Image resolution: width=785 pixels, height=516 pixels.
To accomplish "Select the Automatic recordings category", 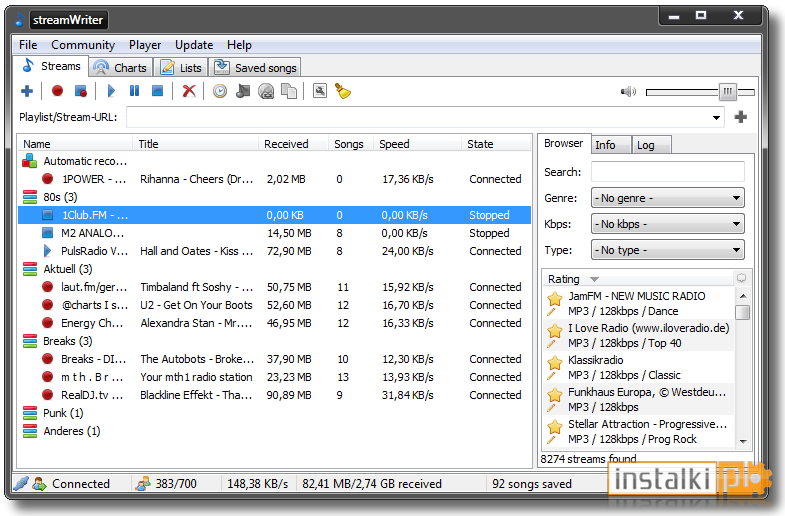I will 274,161.
